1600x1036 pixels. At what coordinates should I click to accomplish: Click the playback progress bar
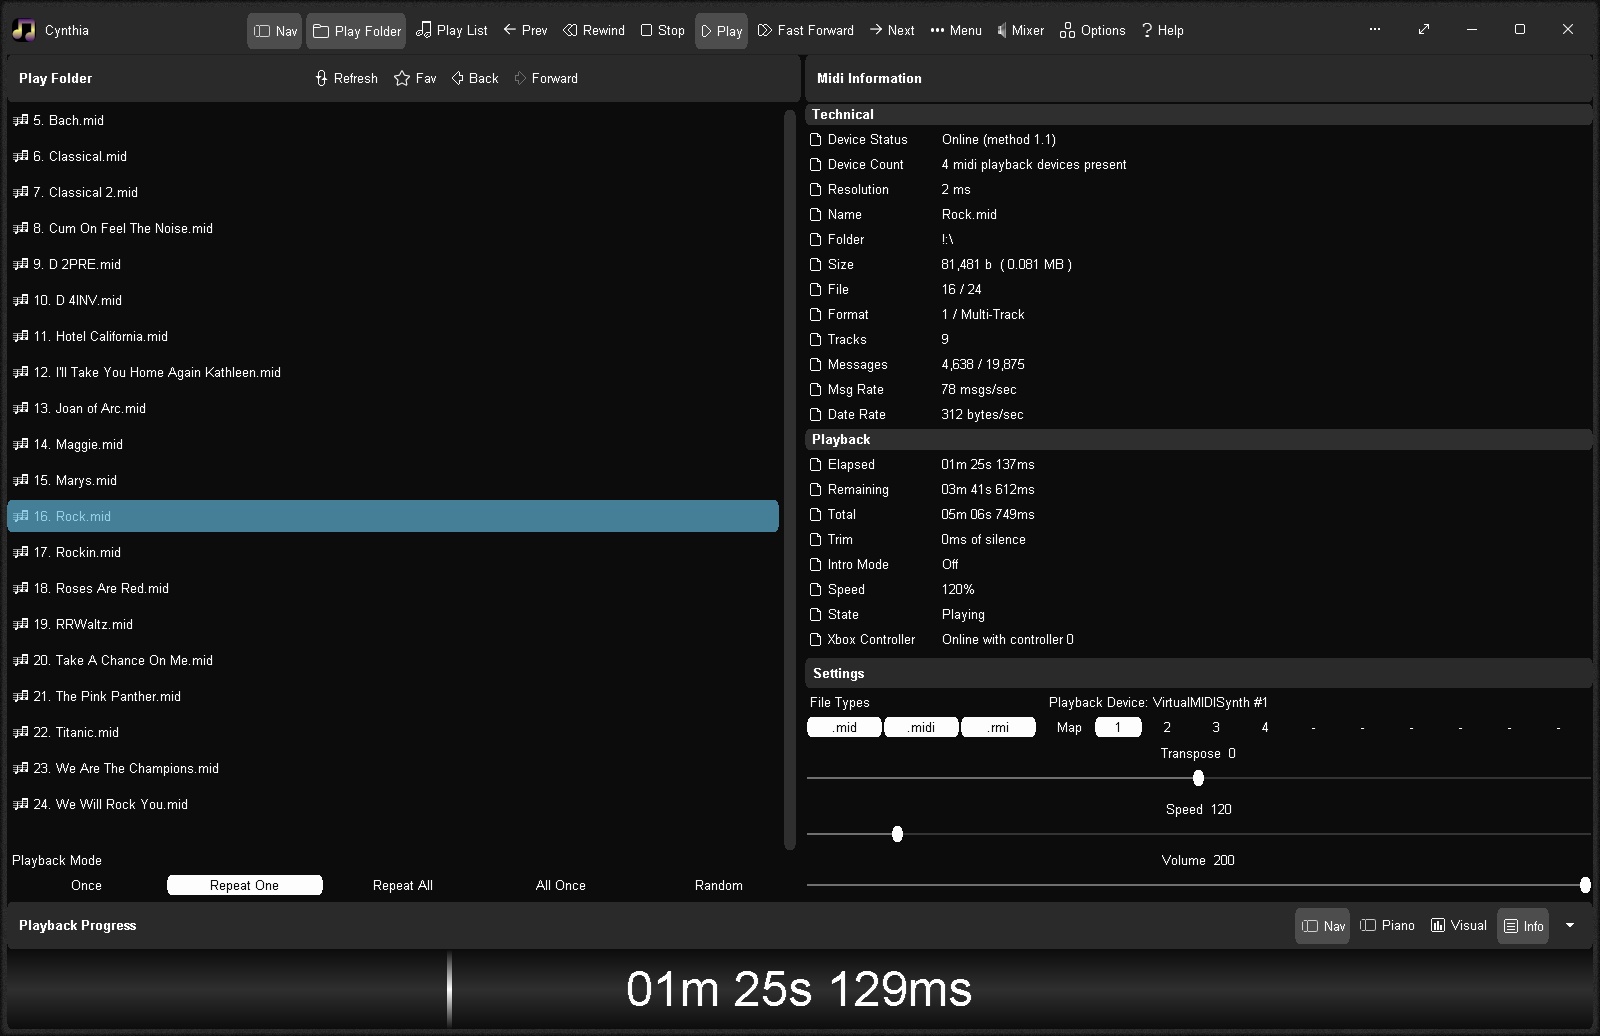[x=800, y=989]
